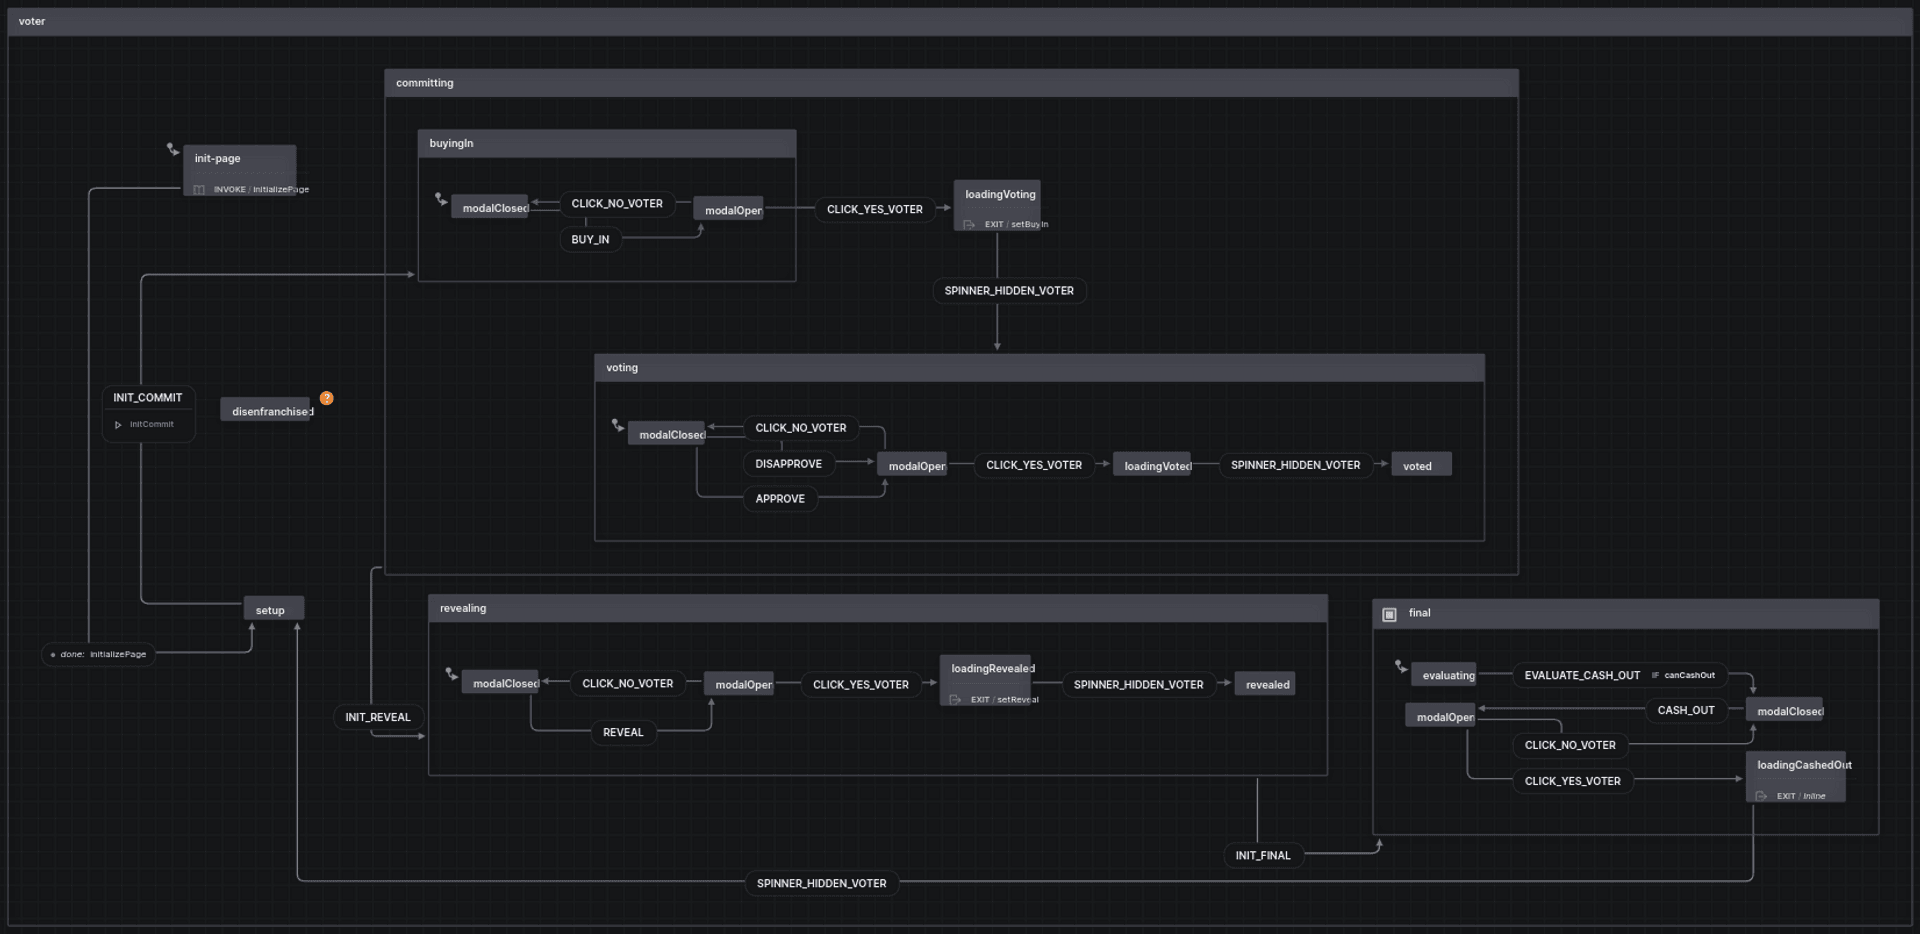Click the IF guard icon before canCashOut
This screenshot has width=1920, height=934.
tap(1655, 675)
